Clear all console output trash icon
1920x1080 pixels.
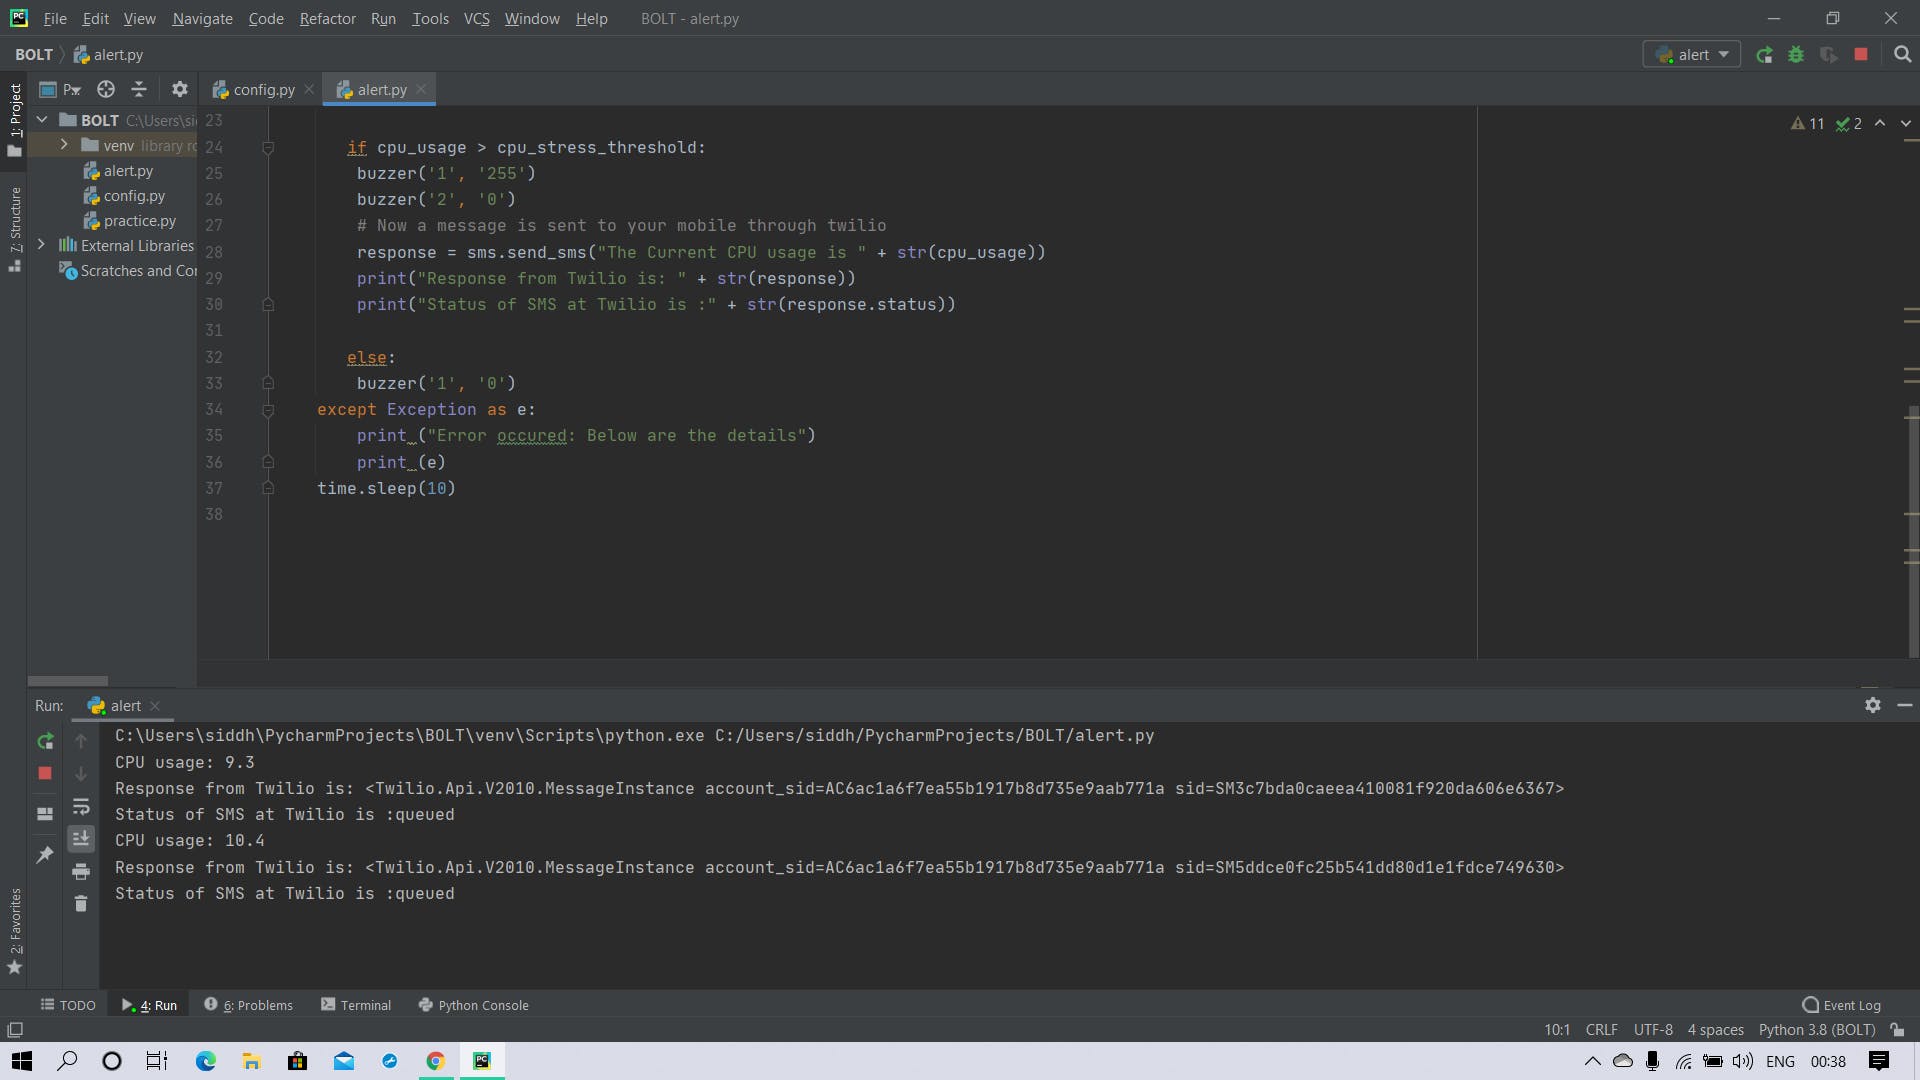click(81, 903)
